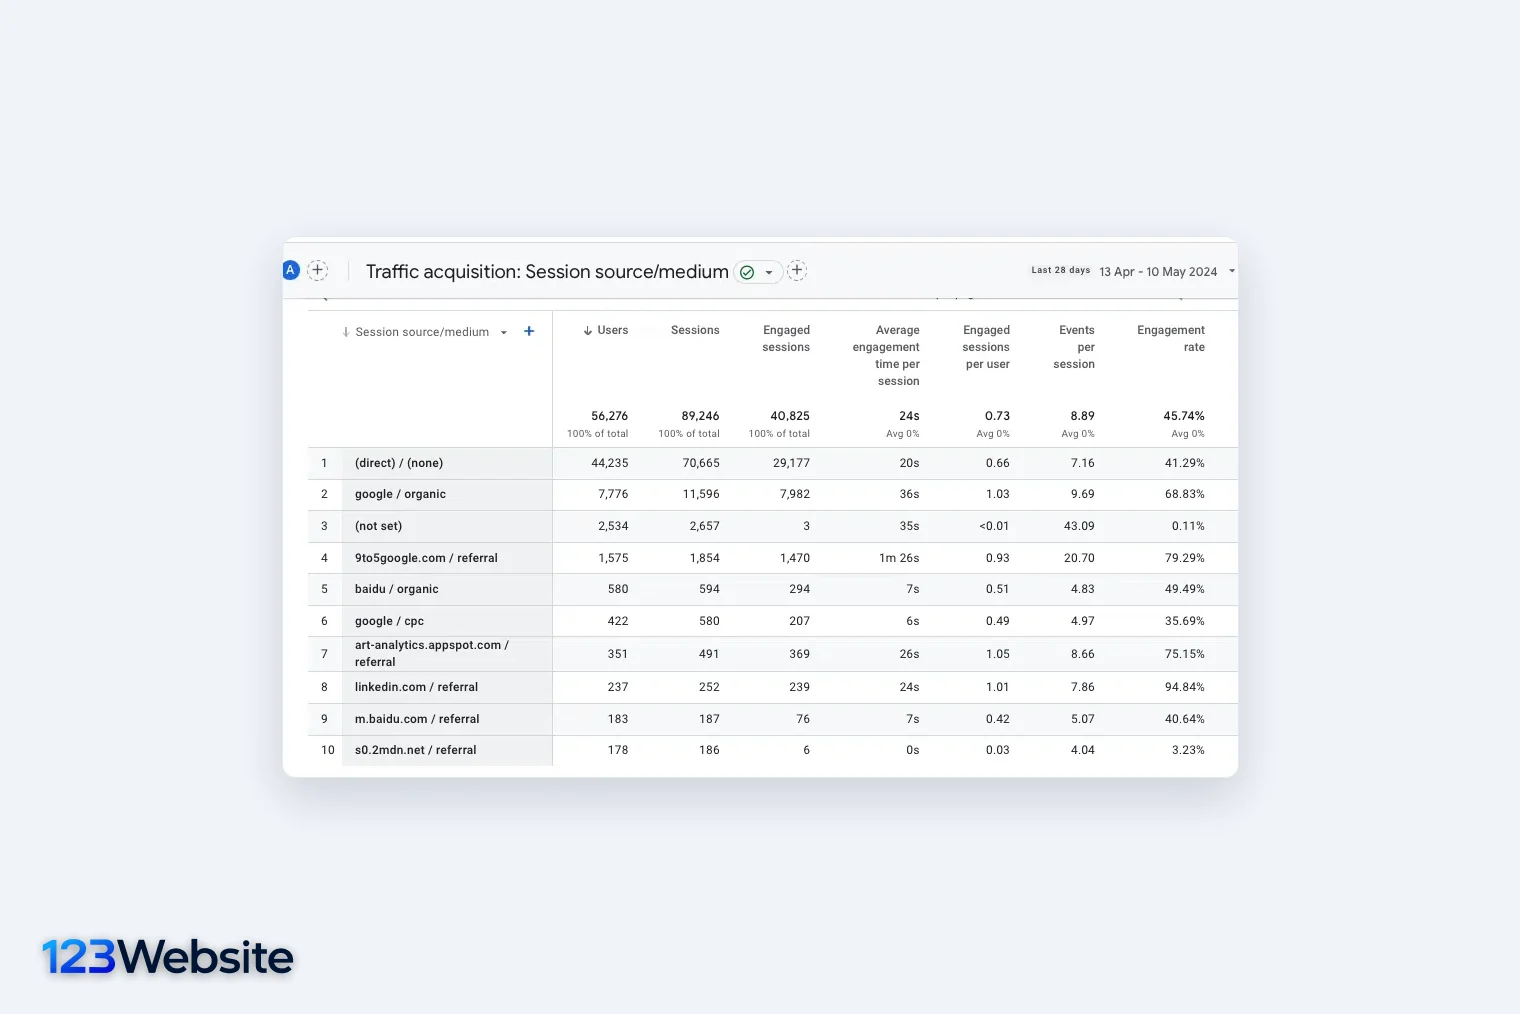
Task: Sort by Events per session header
Action: coord(1074,347)
